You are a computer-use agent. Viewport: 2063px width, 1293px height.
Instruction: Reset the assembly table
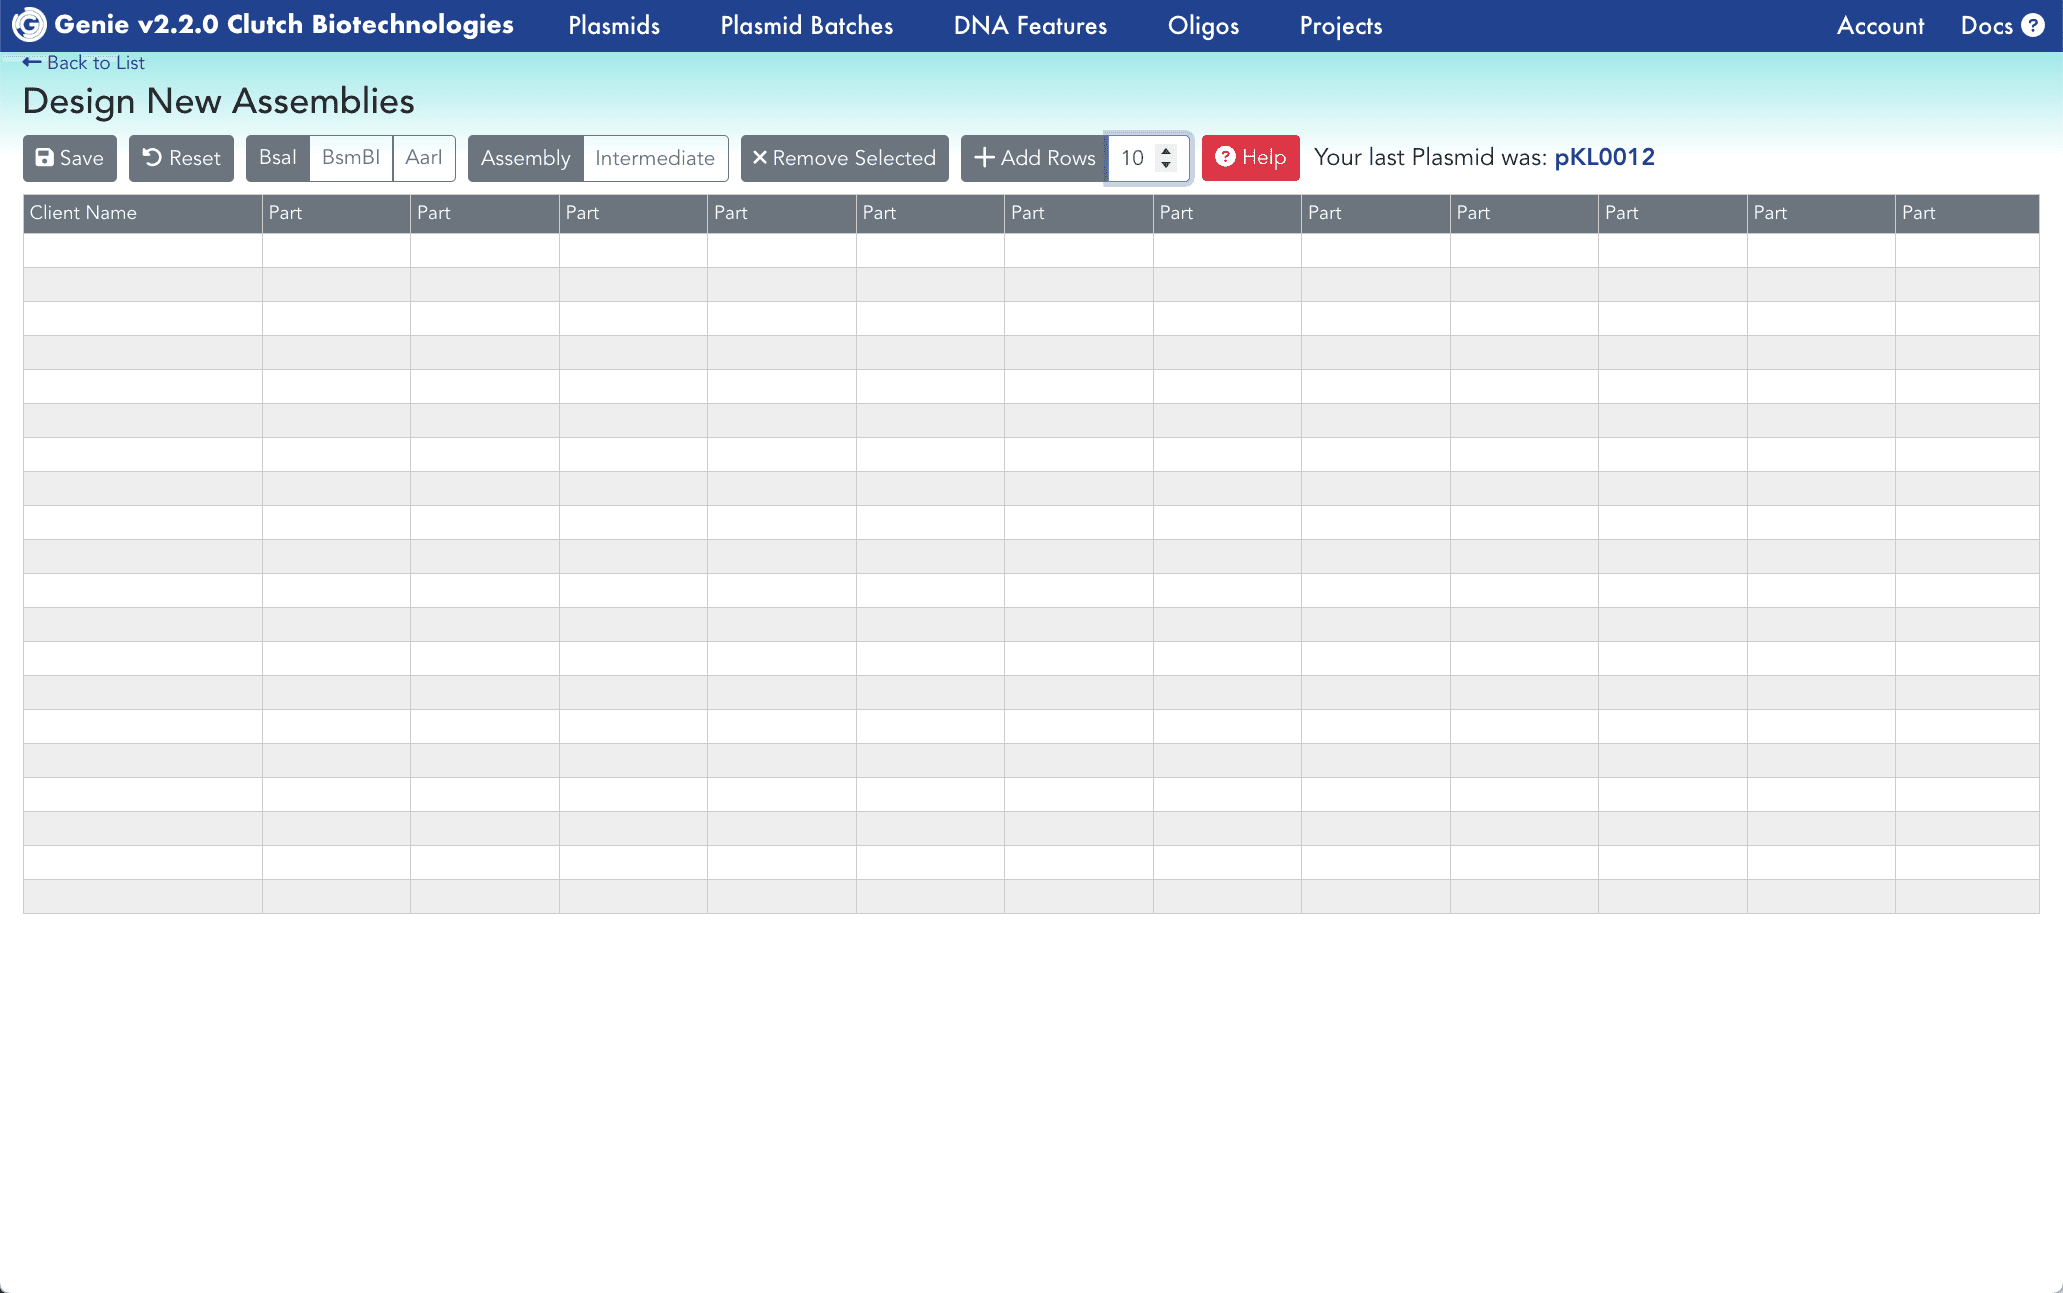pos(181,158)
